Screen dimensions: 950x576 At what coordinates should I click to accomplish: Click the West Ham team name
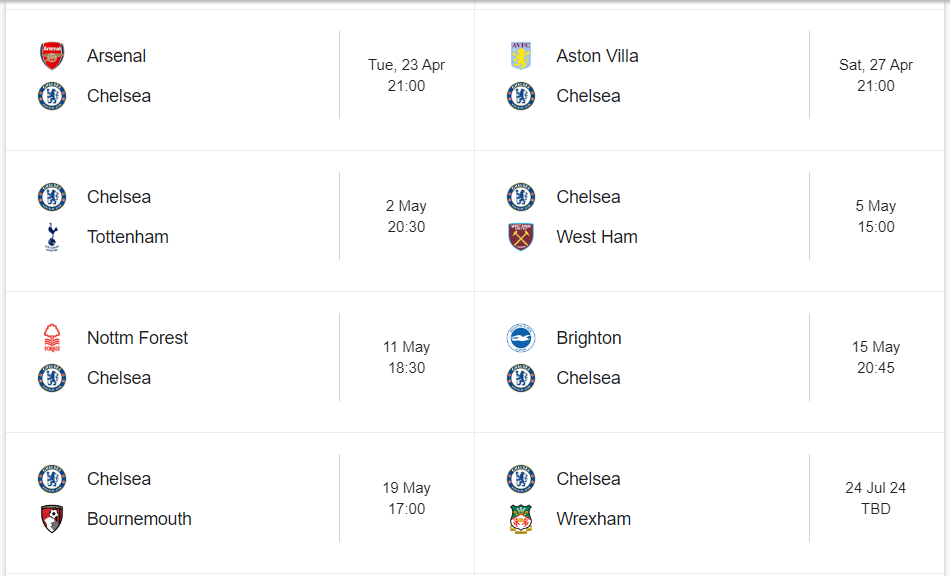click(x=597, y=237)
